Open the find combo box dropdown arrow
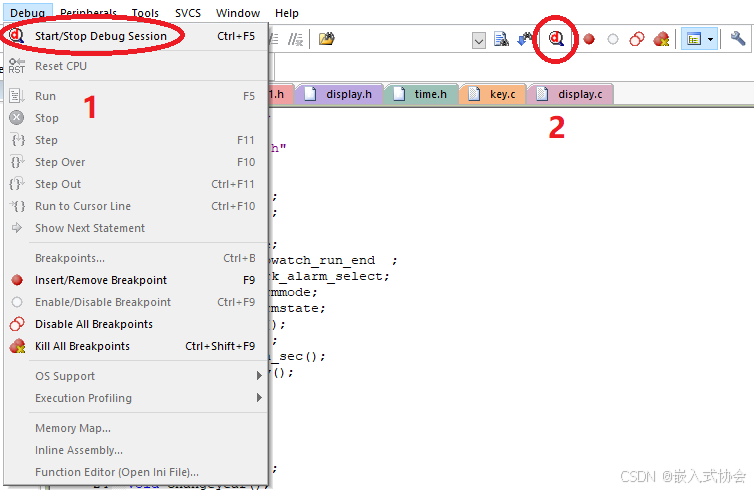 click(x=478, y=41)
